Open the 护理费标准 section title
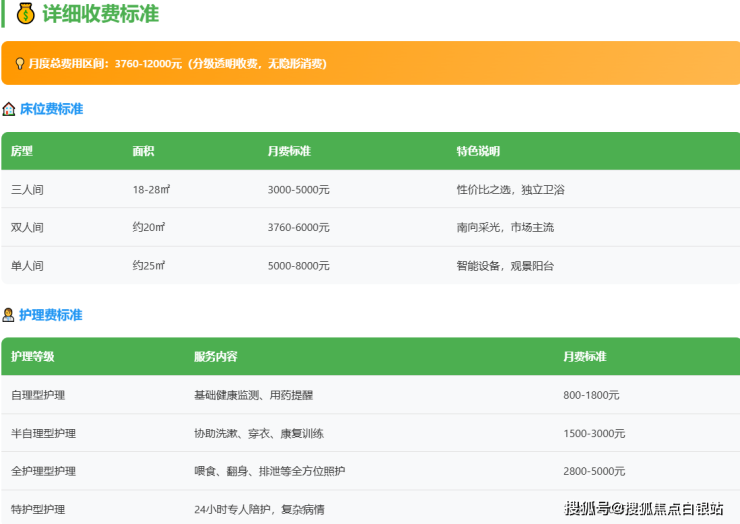Viewport: 740px width, 524px height. [51, 315]
